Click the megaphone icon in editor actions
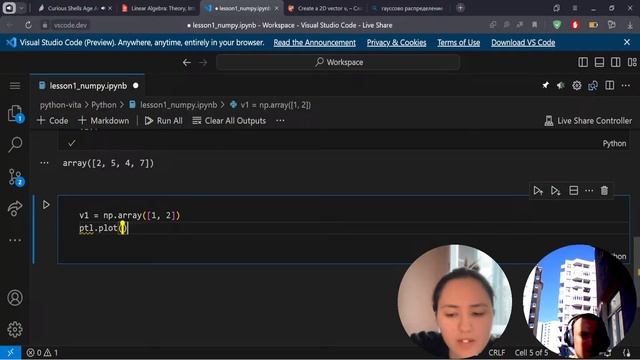The width and height of the screenshot is (640, 360). (561, 85)
